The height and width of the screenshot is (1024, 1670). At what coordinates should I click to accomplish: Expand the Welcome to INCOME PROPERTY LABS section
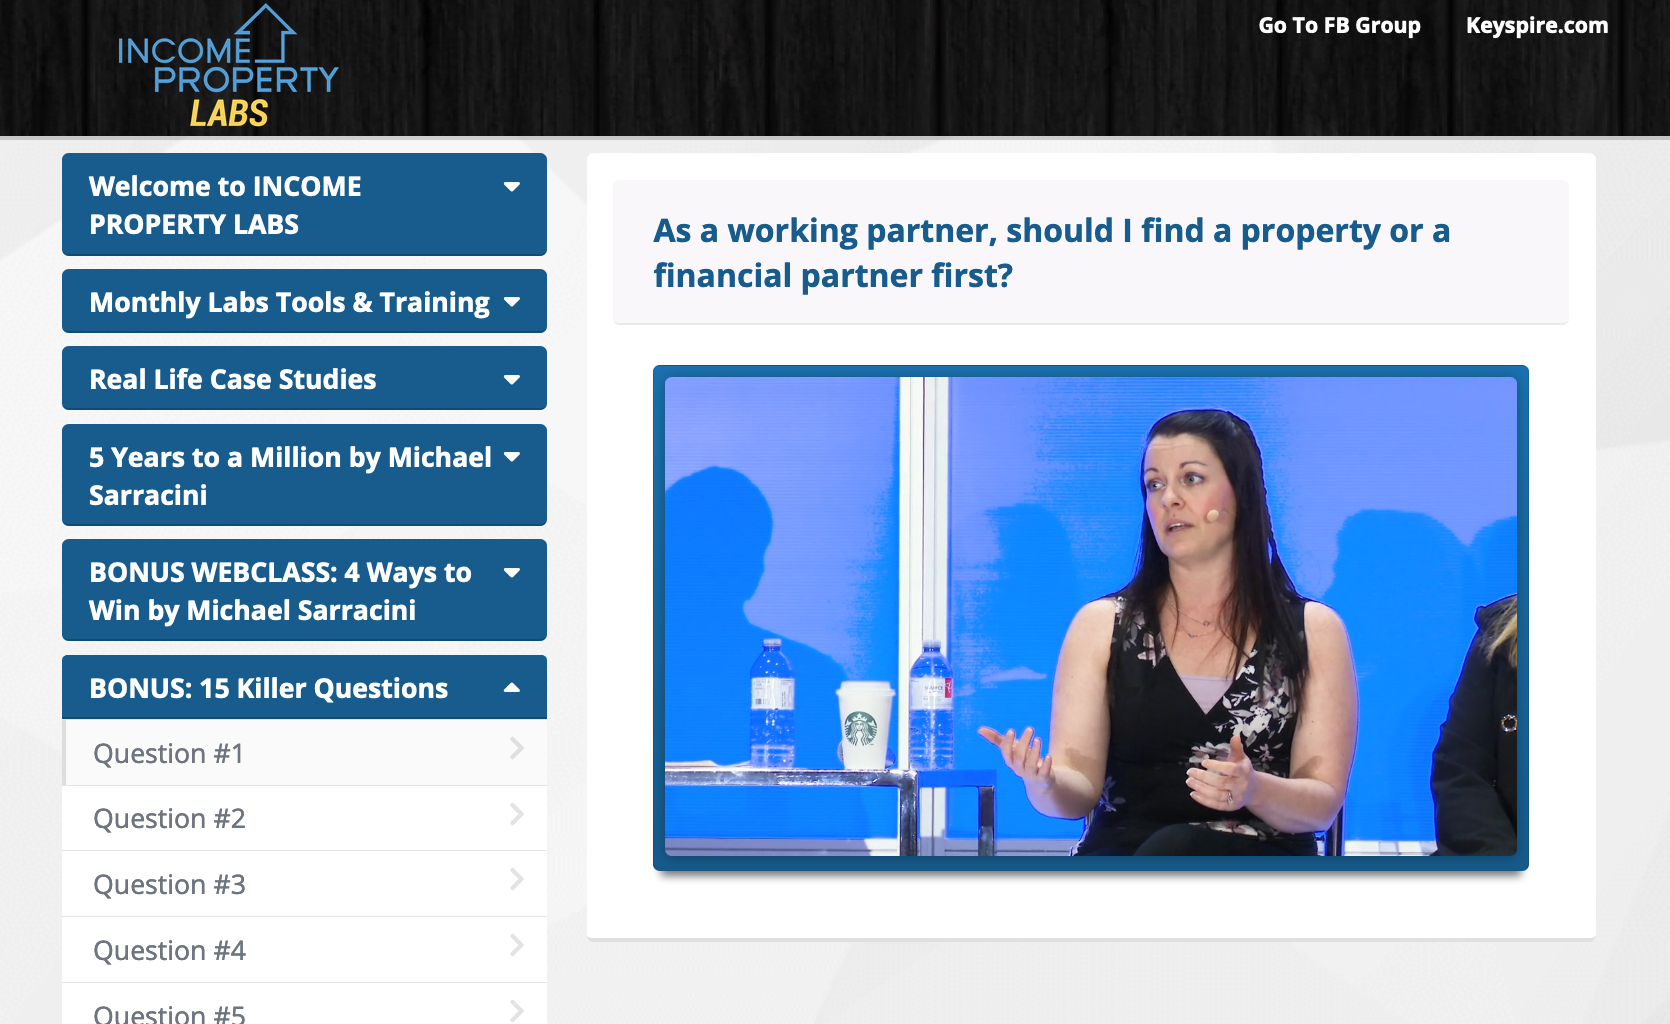point(225,205)
